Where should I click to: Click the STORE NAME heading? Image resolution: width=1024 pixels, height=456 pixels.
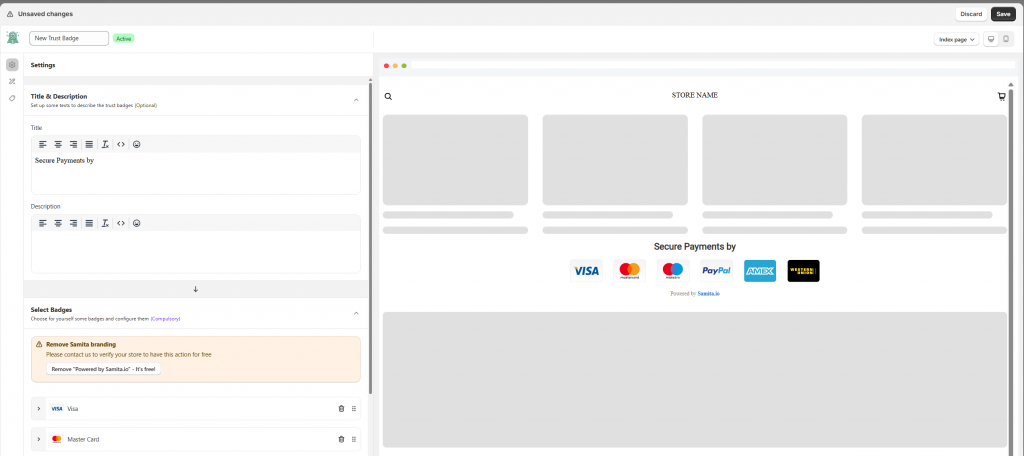tap(695, 95)
